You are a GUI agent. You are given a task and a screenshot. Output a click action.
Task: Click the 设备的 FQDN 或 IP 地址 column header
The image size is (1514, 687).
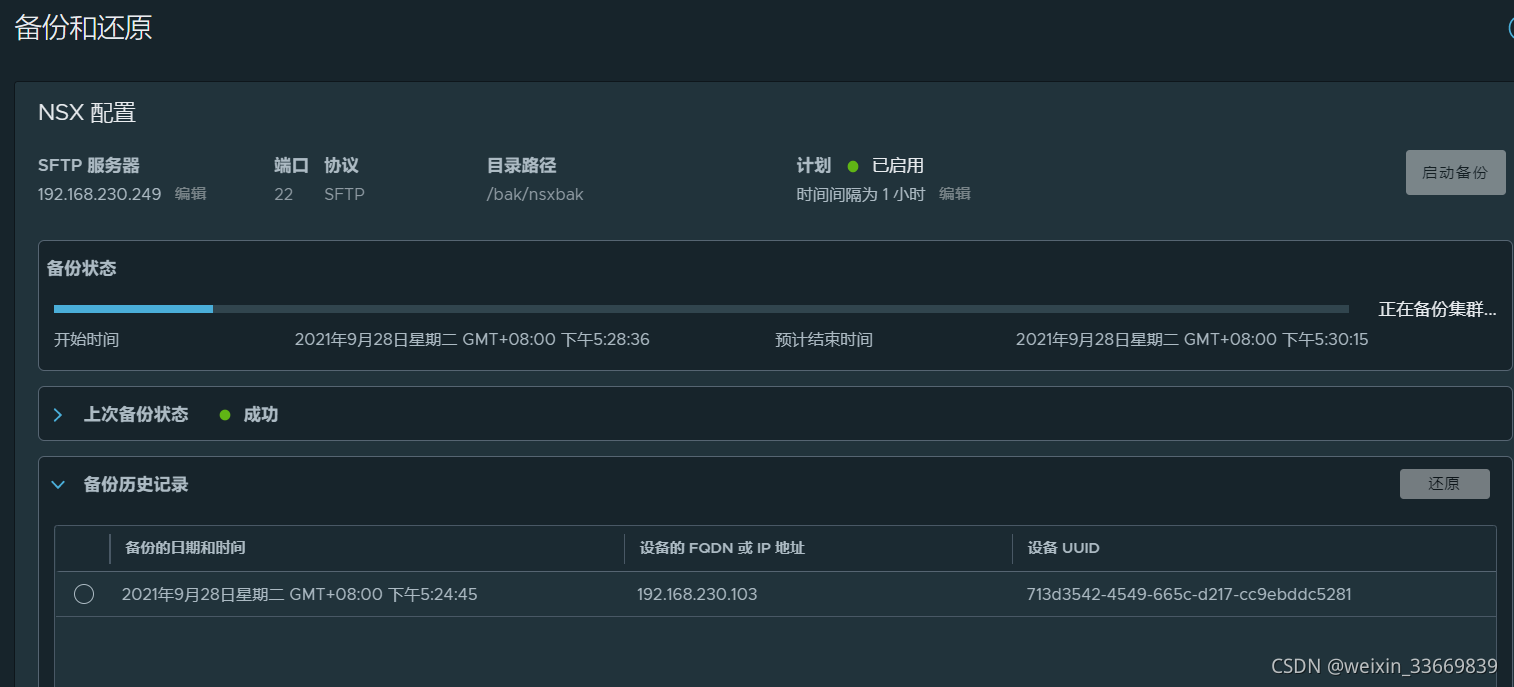coord(722,548)
